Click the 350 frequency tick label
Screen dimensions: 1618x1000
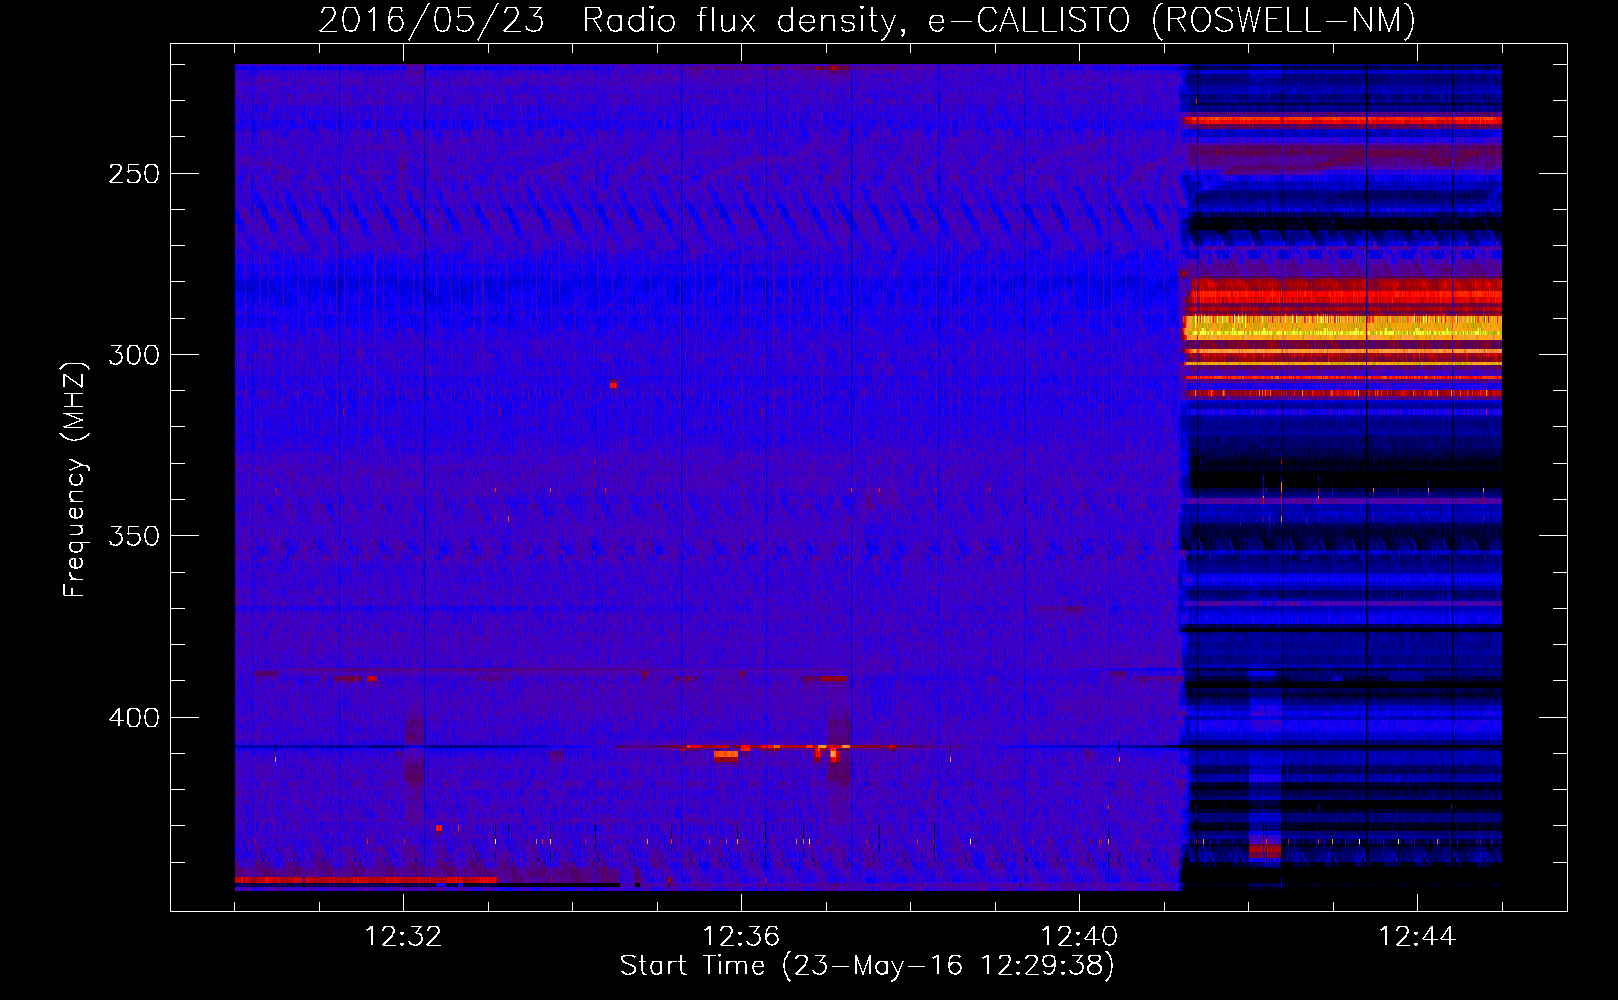(x=134, y=536)
